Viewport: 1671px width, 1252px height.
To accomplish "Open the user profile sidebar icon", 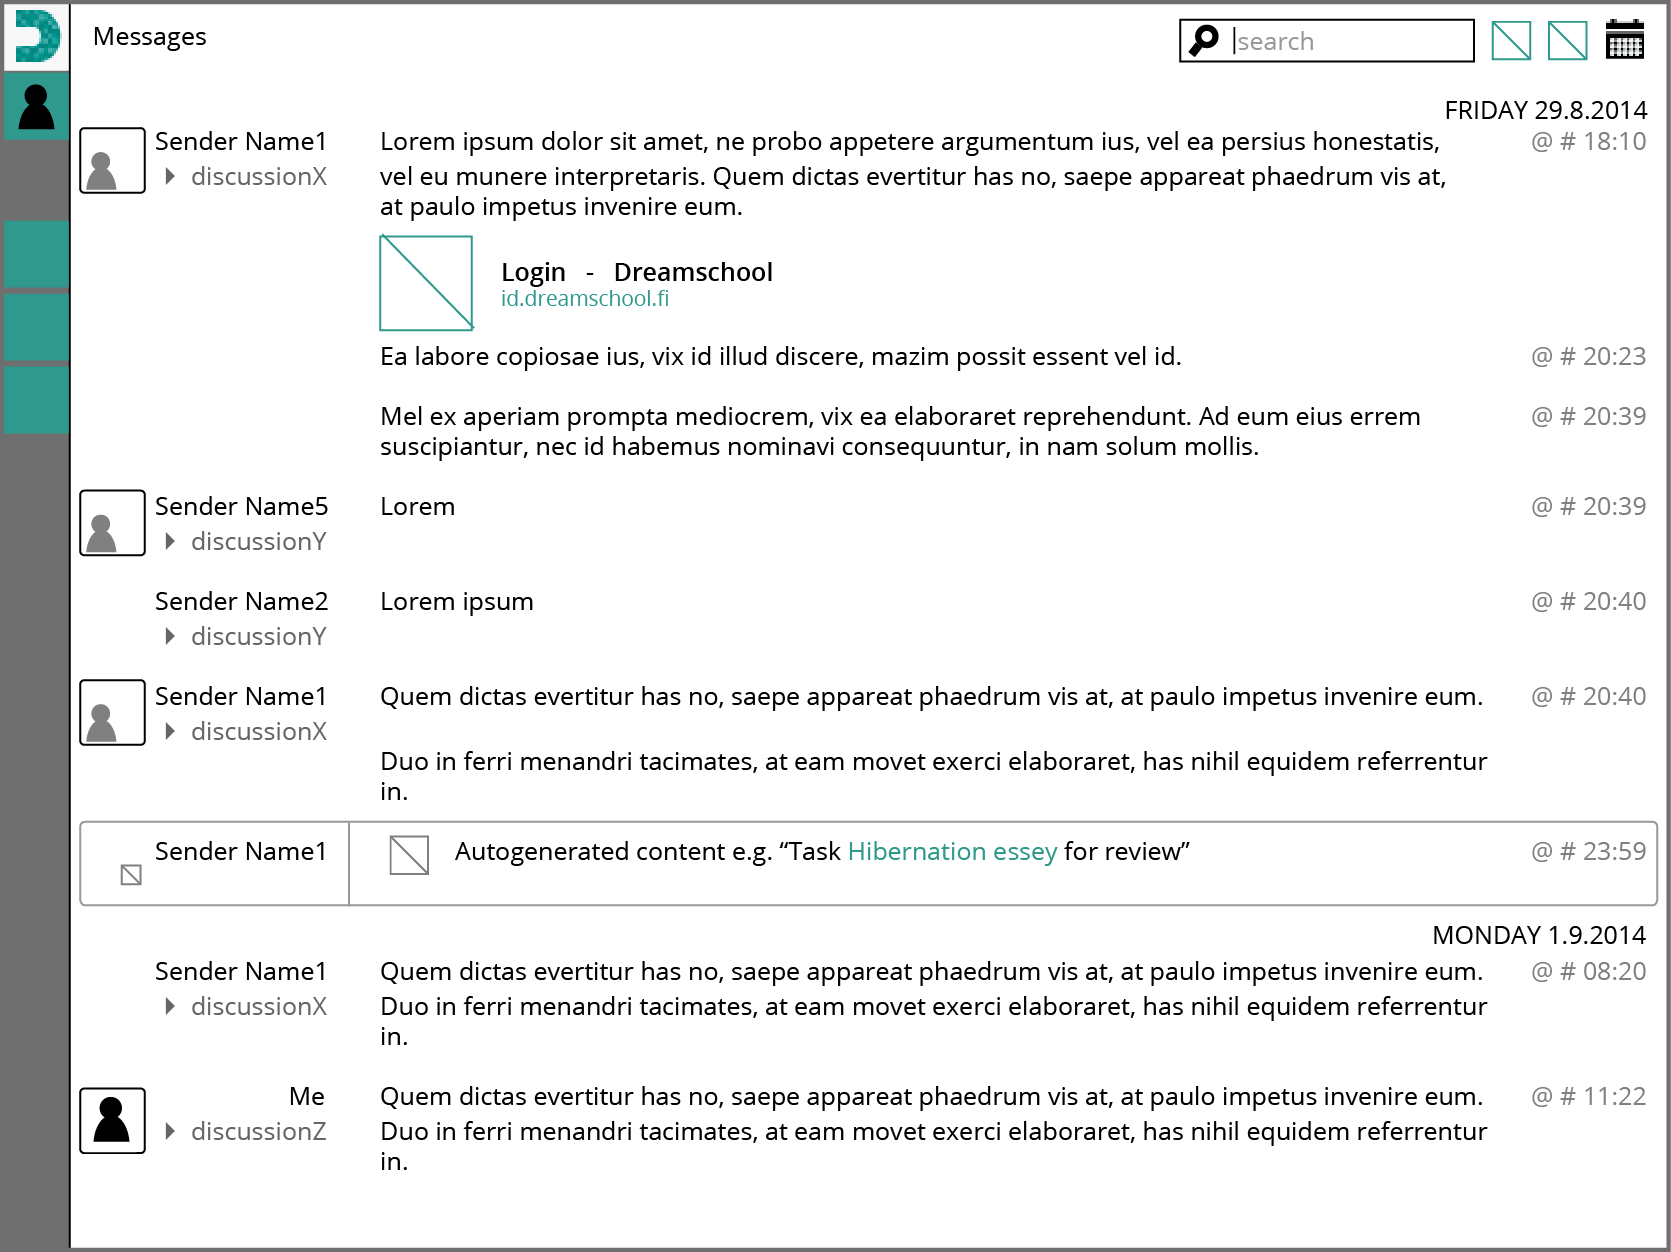I will (36, 106).
